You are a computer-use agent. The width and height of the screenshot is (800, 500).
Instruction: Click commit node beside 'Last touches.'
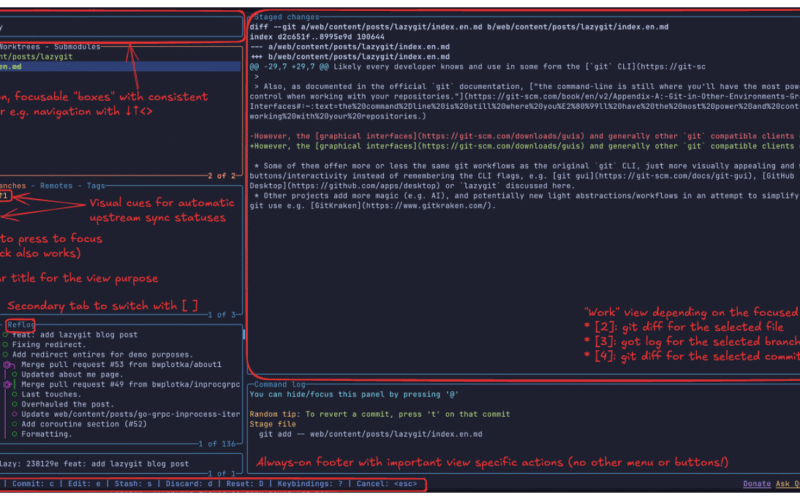pyautogui.click(x=13, y=394)
